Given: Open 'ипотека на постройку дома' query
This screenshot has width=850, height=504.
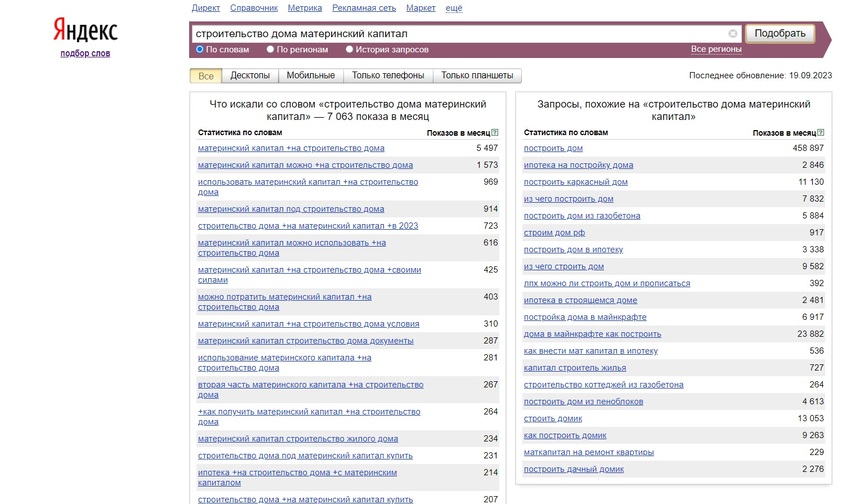Looking at the screenshot, I should (578, 165).
